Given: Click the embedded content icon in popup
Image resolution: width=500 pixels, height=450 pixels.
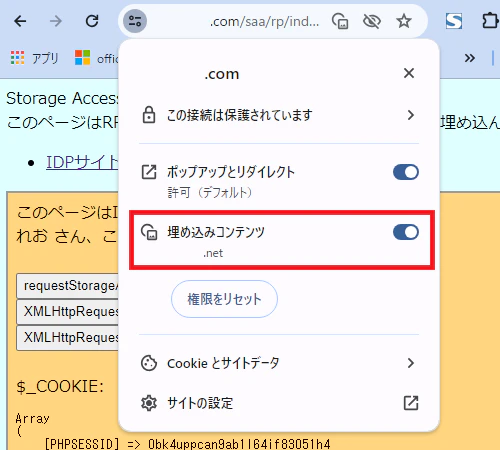Looking at the screenshot, I should tap(149, 232).
